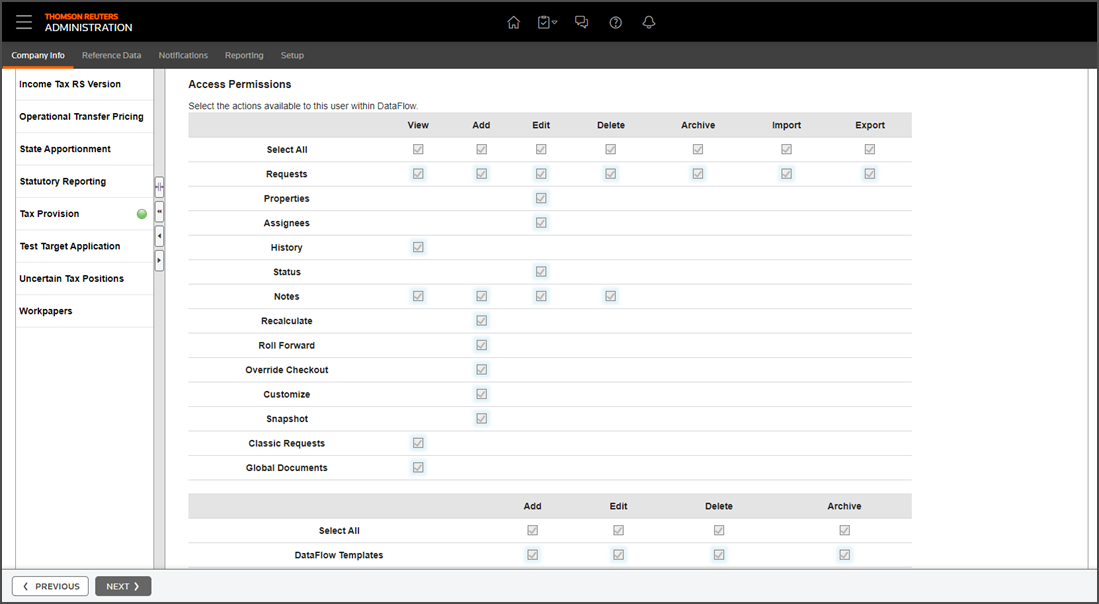Toggle Classic Requests View checkbox

click(418, 443)
